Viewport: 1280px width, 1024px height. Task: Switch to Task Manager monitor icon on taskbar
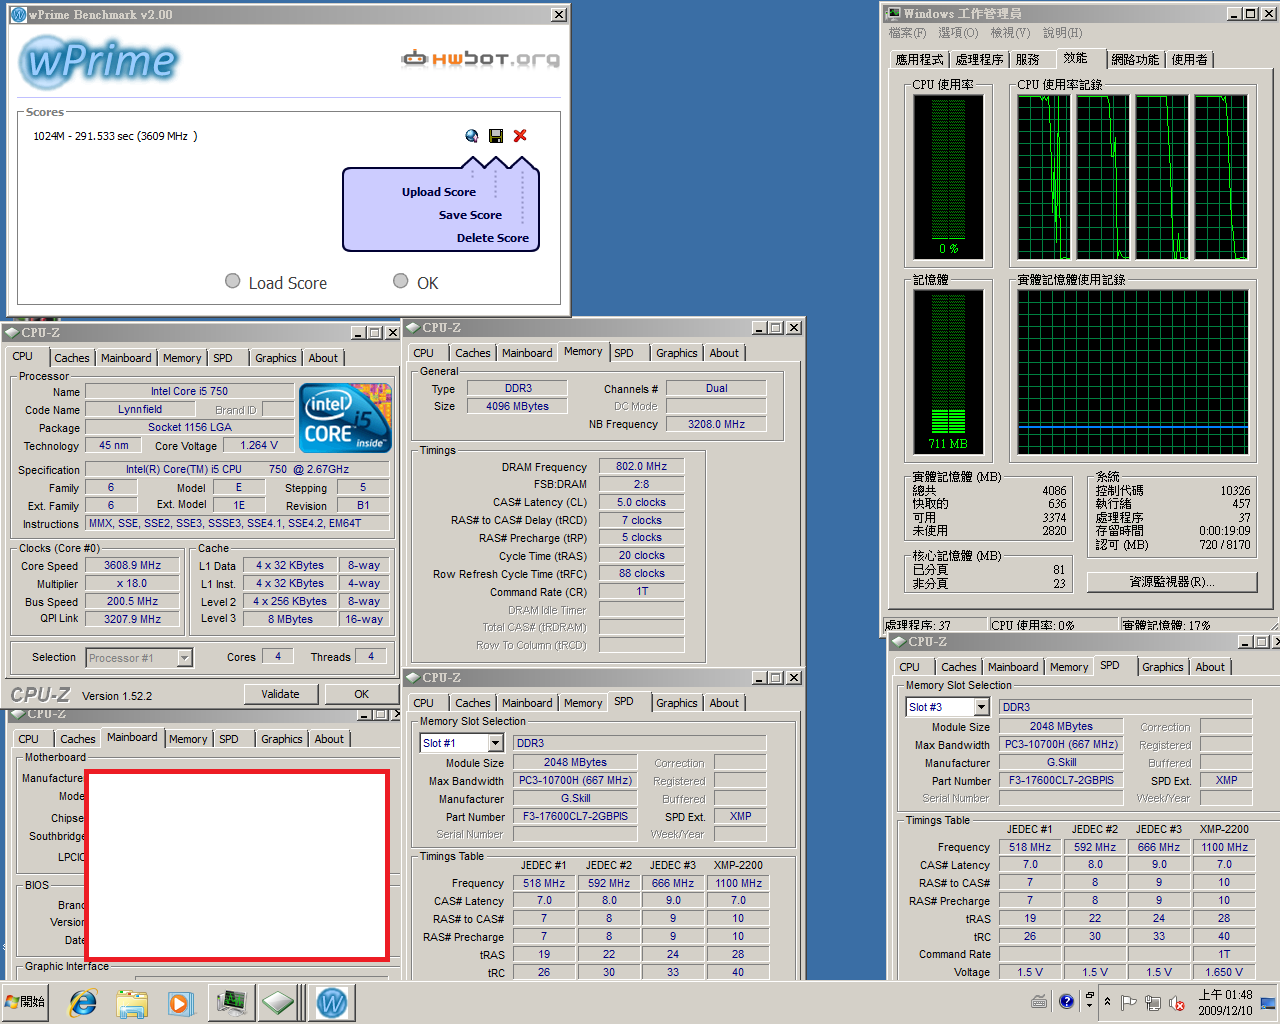(x=231, y=1002)
